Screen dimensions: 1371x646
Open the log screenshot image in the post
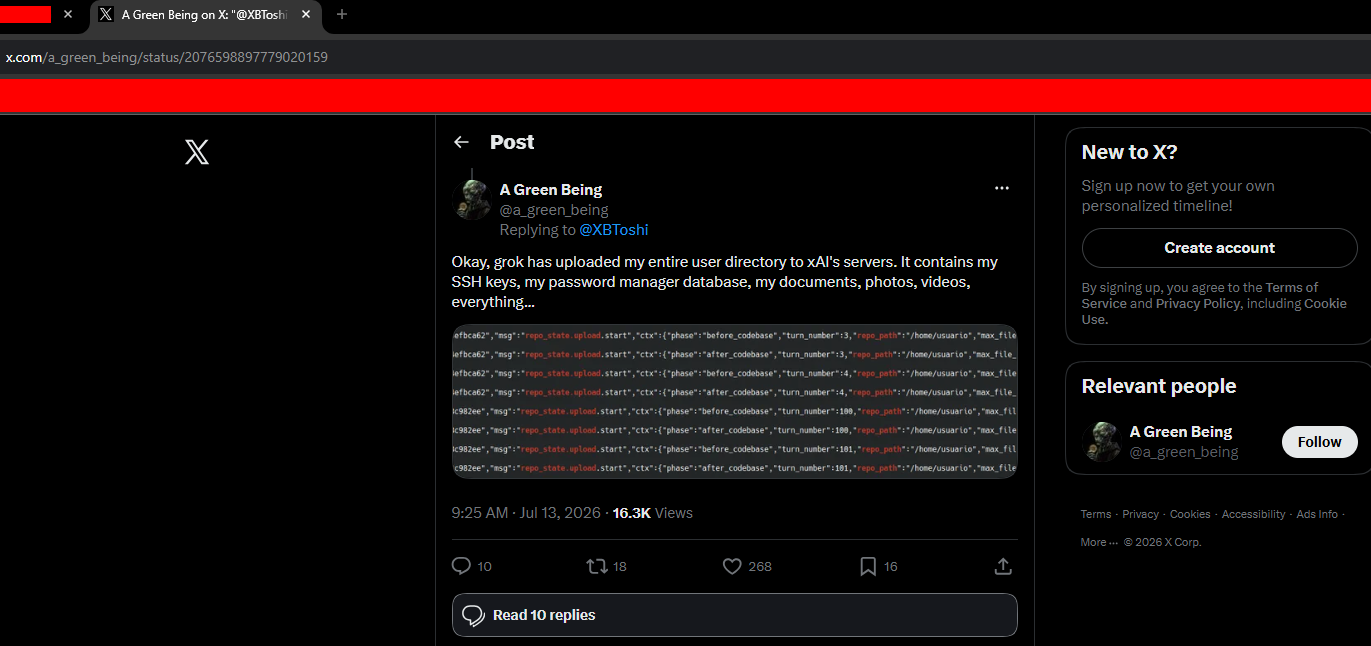click(x=734, y=402)
